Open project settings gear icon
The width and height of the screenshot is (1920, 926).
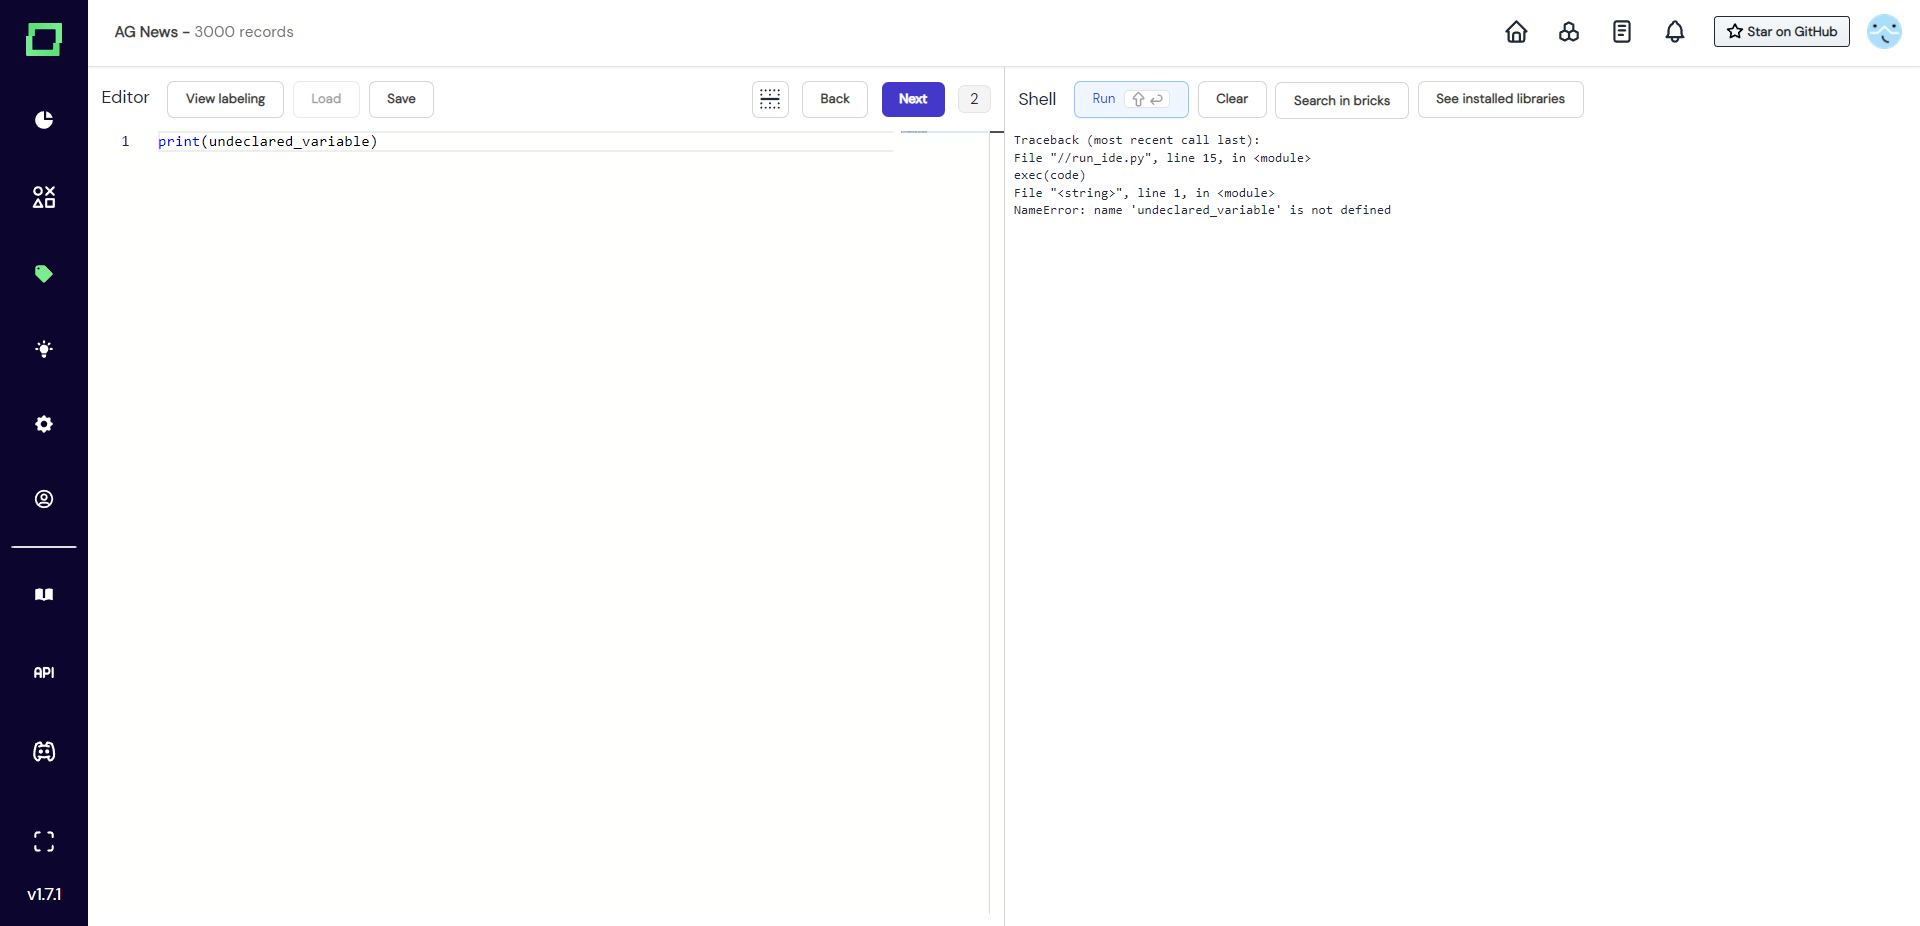44,424
